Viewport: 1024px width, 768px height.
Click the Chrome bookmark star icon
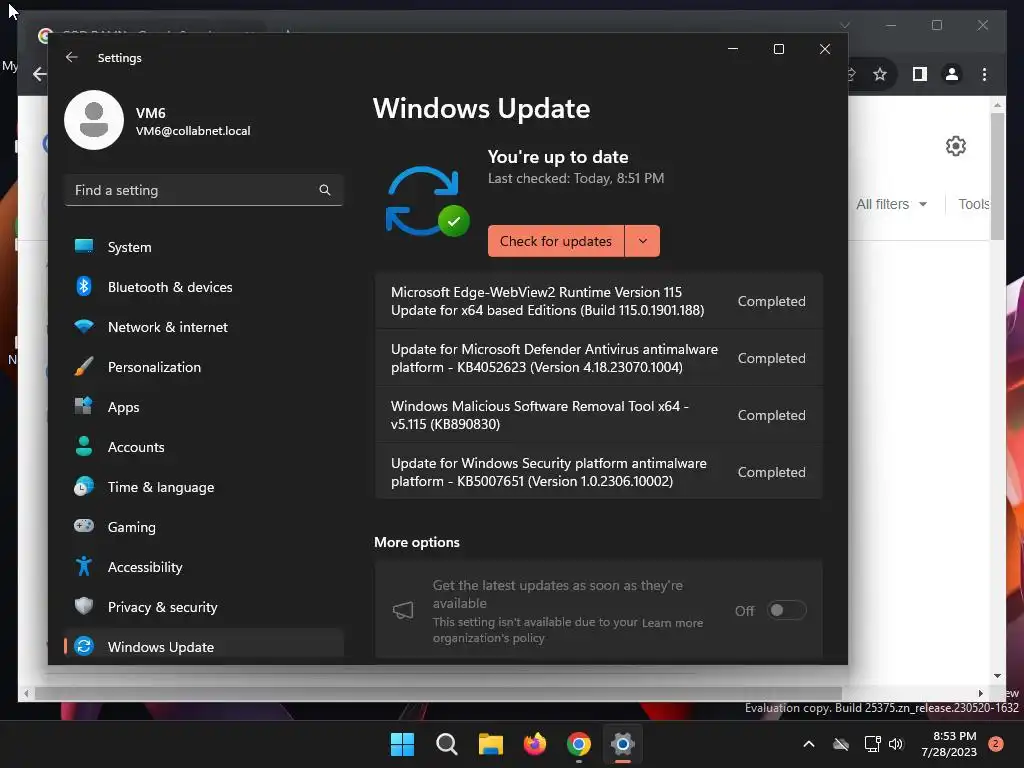coord(880,74)
